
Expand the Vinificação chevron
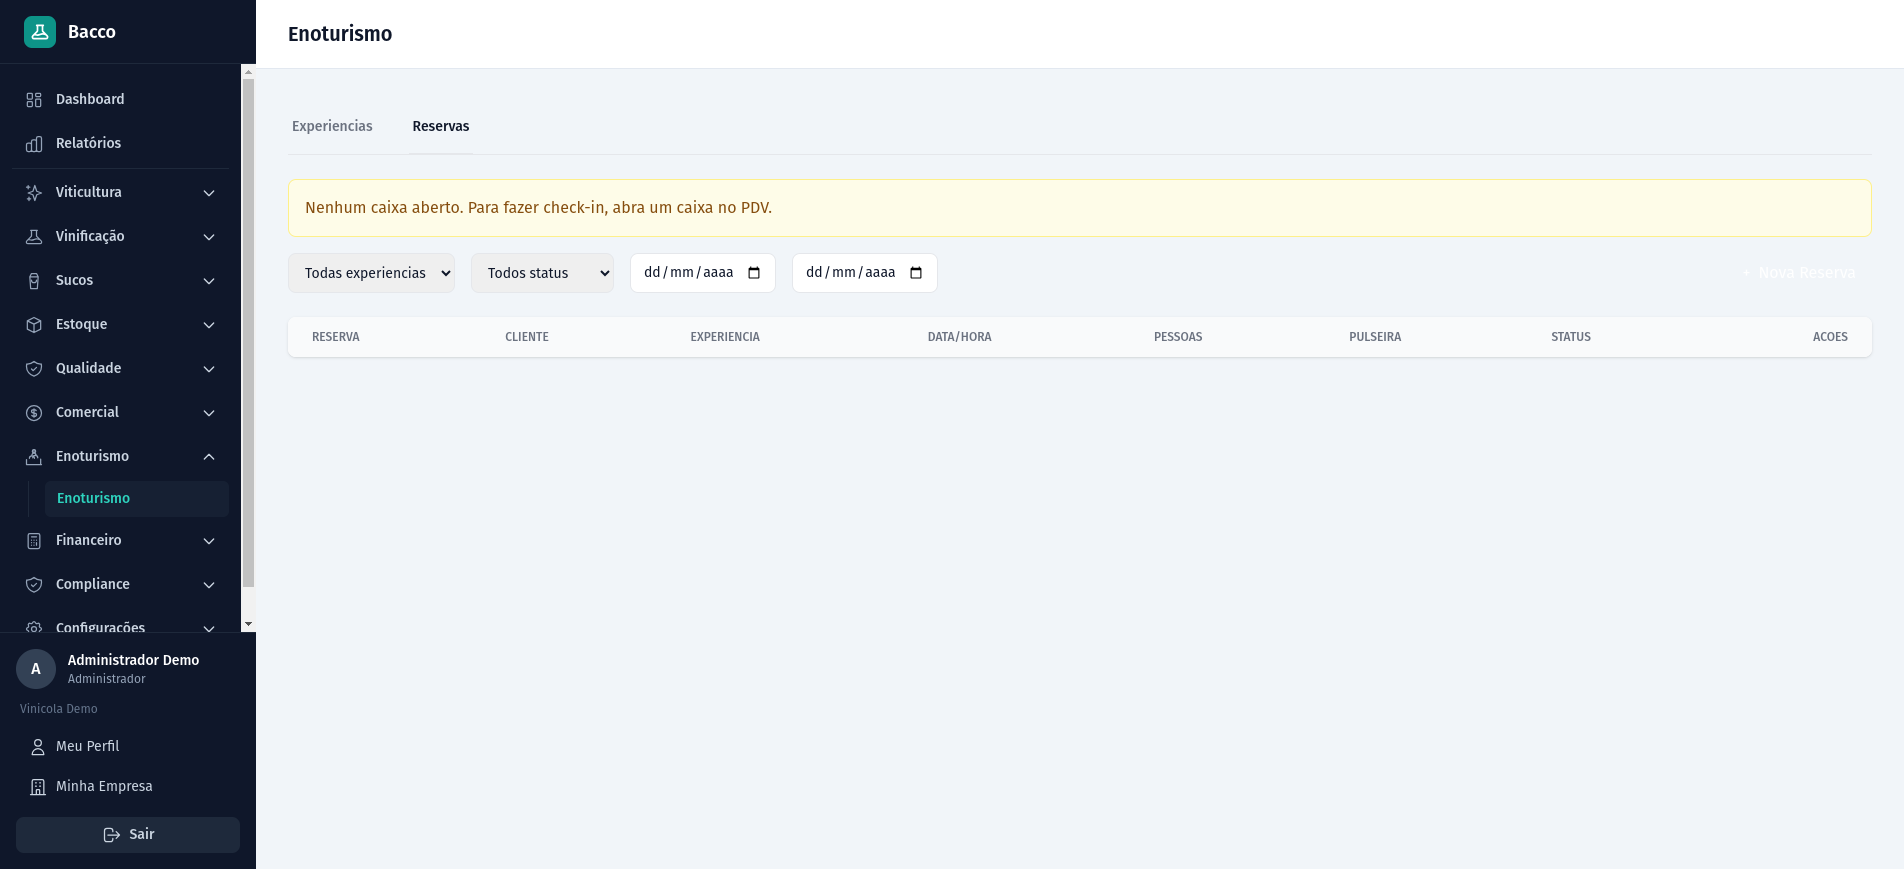[209, 237]
